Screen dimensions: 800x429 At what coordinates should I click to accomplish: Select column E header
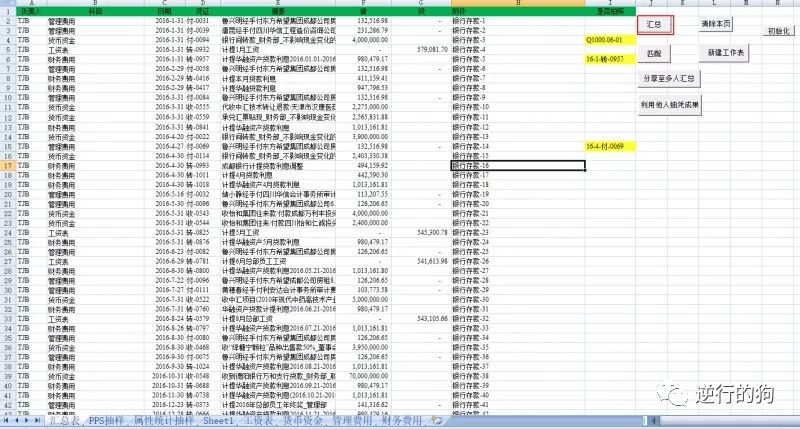278,3
